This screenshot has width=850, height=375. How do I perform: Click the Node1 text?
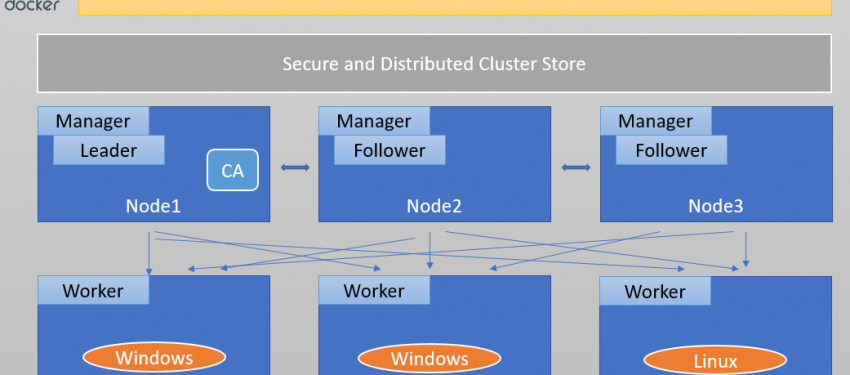point(153,206)
